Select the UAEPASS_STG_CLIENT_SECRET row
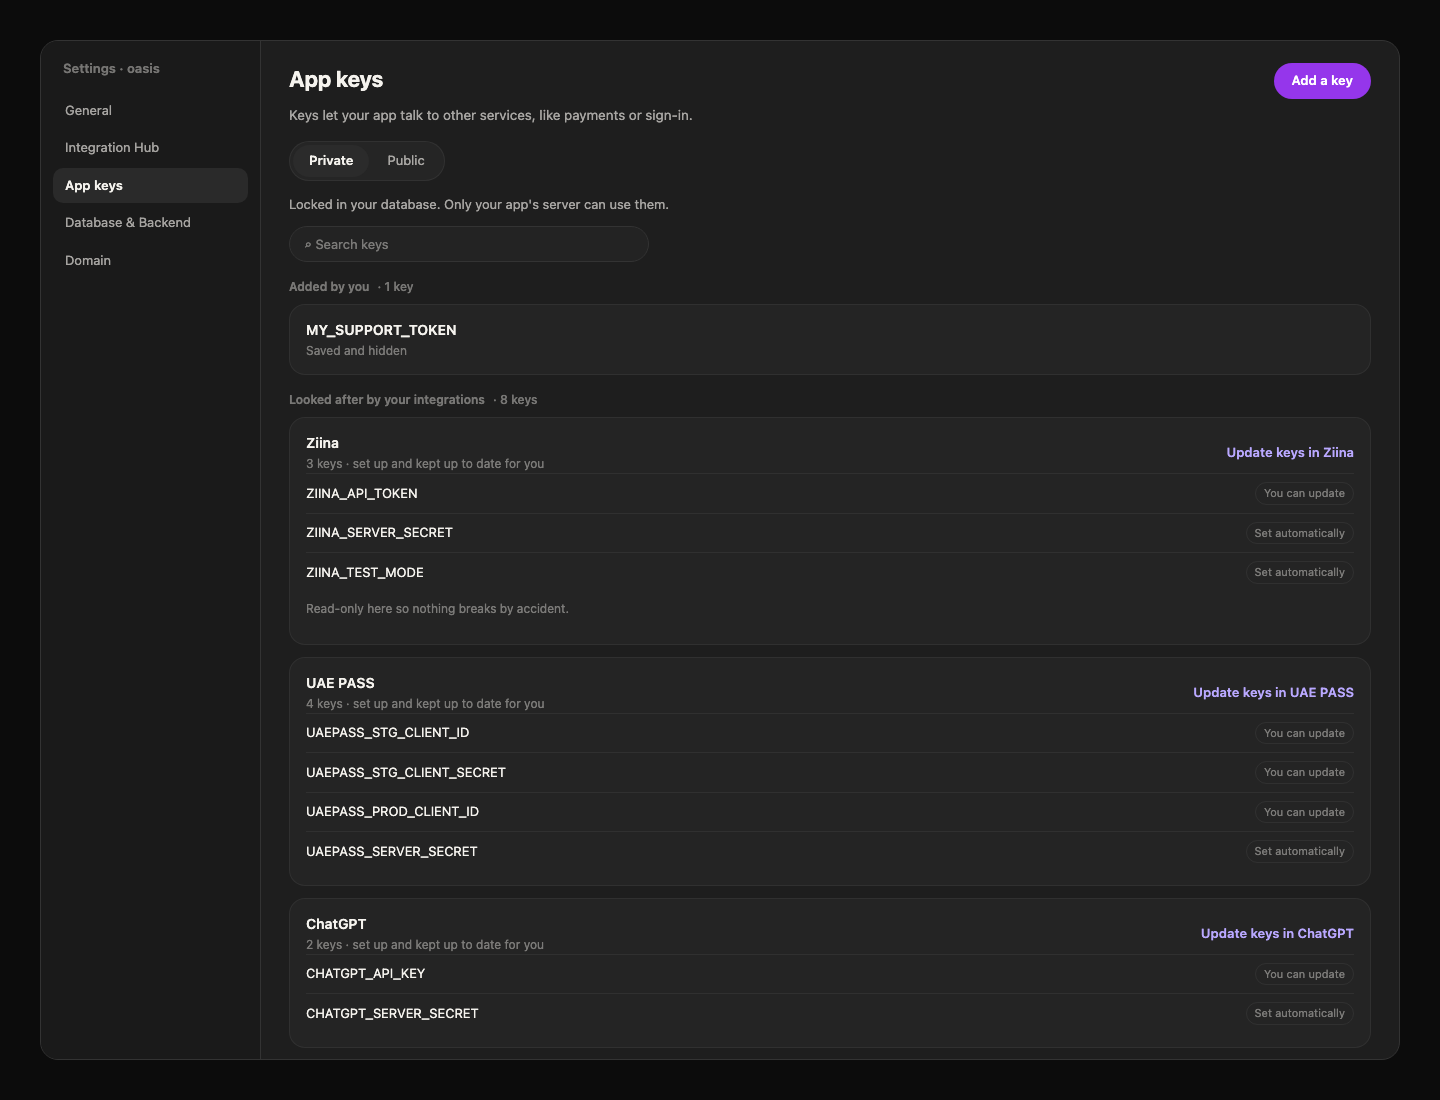The width and height of the screenshot is (1440, 1100). [830, 773]
